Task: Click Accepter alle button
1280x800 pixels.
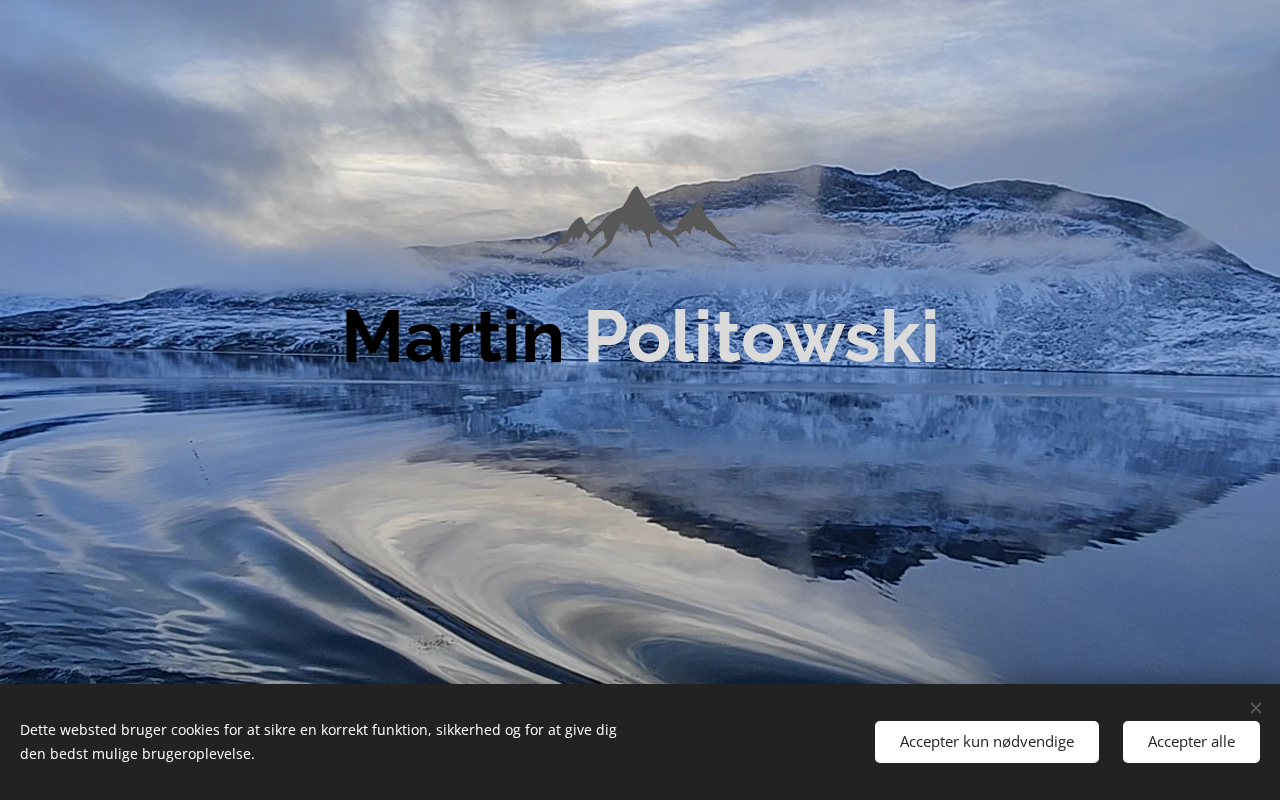Action: pos(1191,742)
